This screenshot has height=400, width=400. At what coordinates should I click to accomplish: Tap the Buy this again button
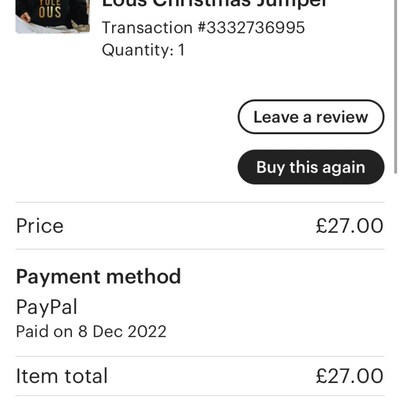point(311,167)
